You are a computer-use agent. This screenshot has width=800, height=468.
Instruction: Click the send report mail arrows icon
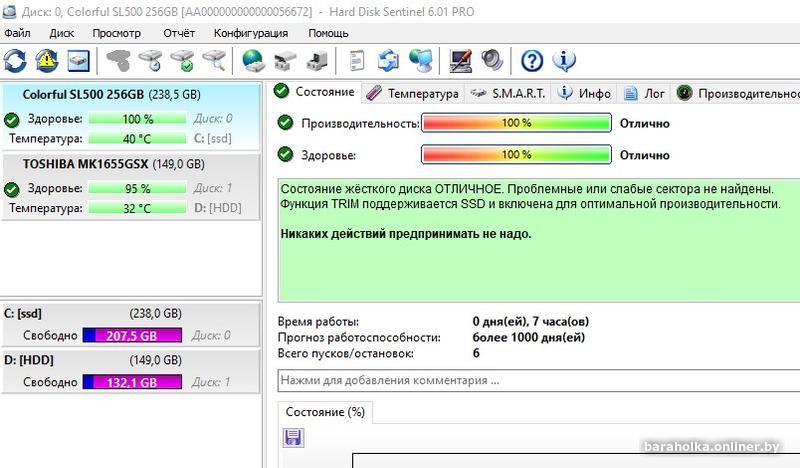click(x=388, y=61)
